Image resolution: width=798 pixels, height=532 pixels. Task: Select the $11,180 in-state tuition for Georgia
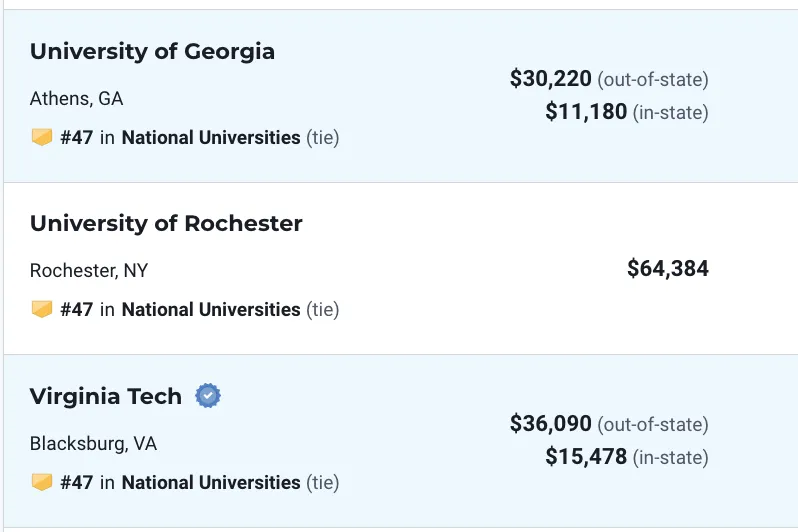[x=586, y=111]
